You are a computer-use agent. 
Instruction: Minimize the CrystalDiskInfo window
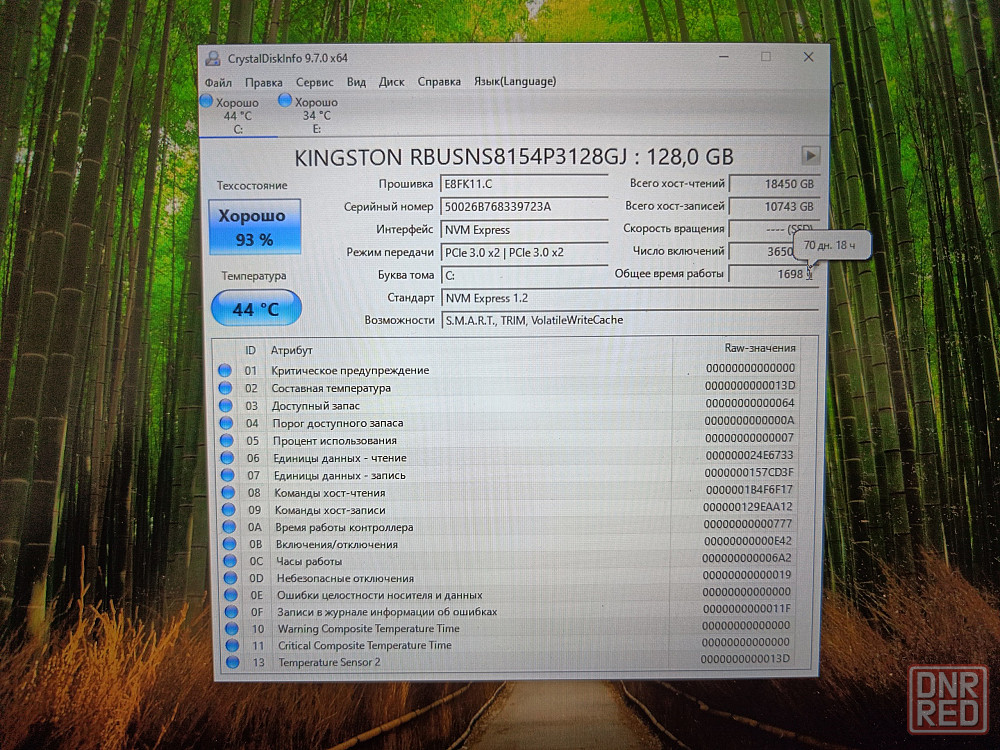click(x=724, y=57)
